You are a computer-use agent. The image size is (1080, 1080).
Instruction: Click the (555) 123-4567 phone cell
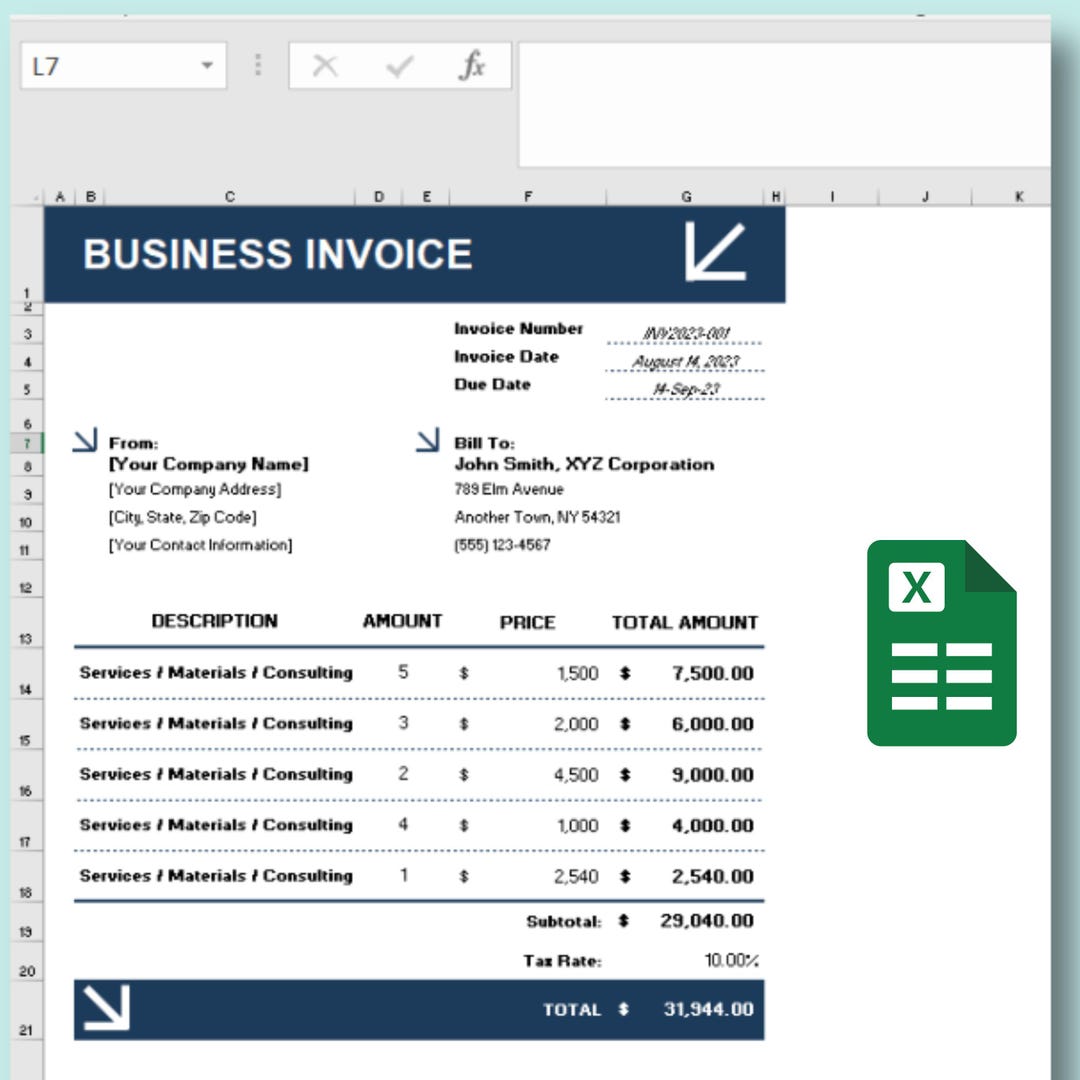[502, 545]
